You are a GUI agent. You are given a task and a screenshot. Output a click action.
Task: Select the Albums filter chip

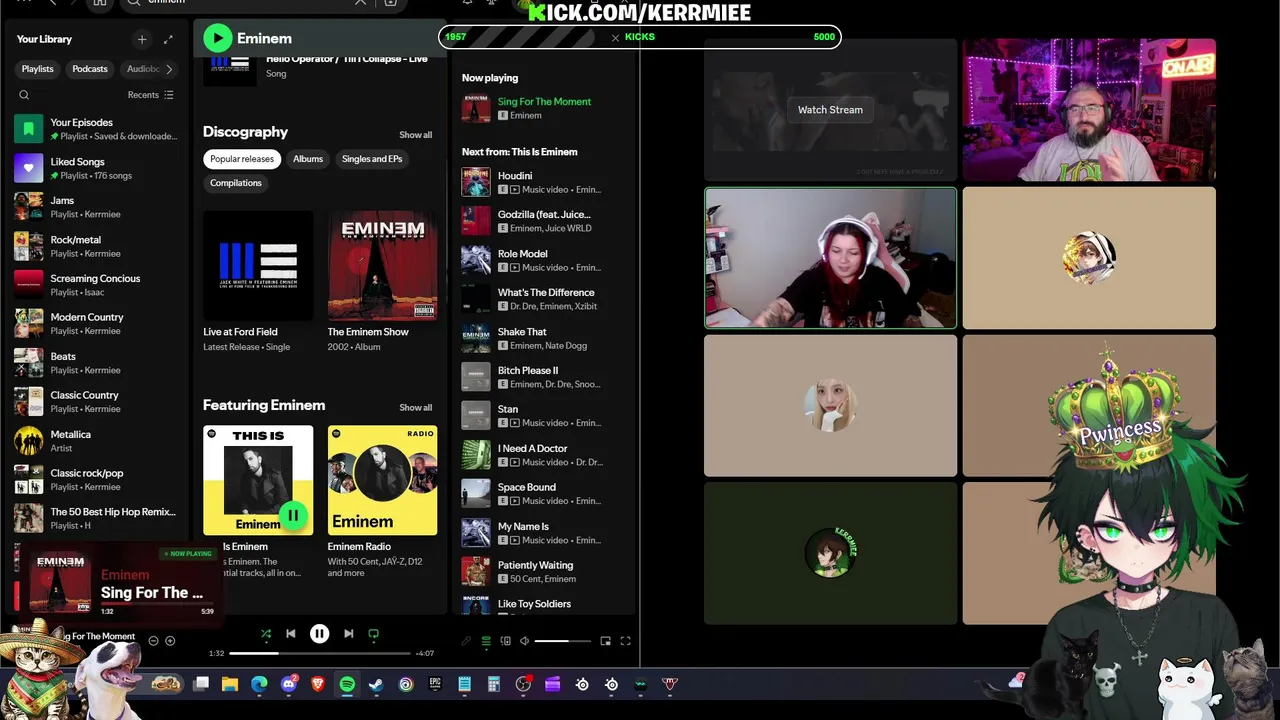pos(308,159)
